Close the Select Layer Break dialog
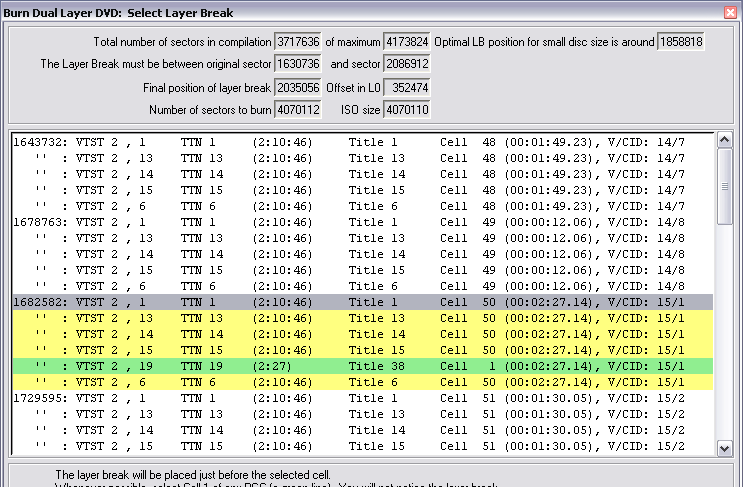This screenshot has height=487, width=743. coord(729,11)
